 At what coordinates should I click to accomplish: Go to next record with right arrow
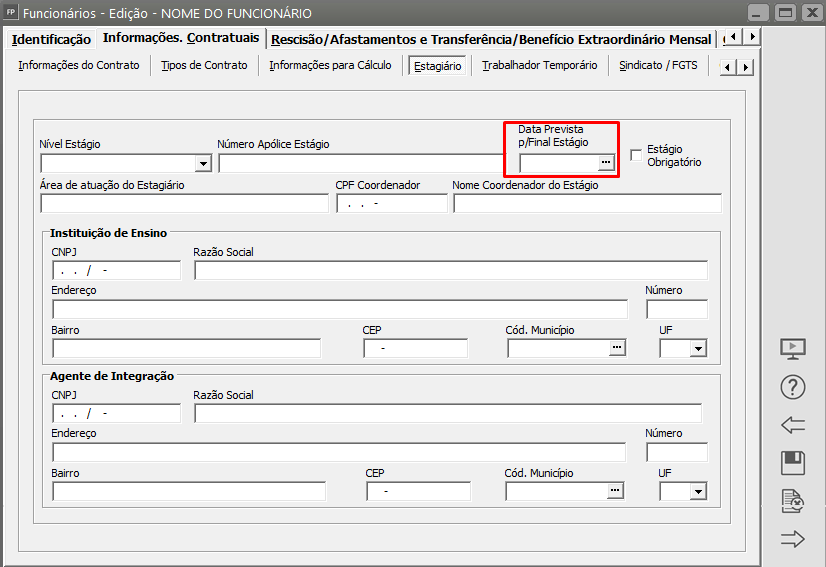793,539
